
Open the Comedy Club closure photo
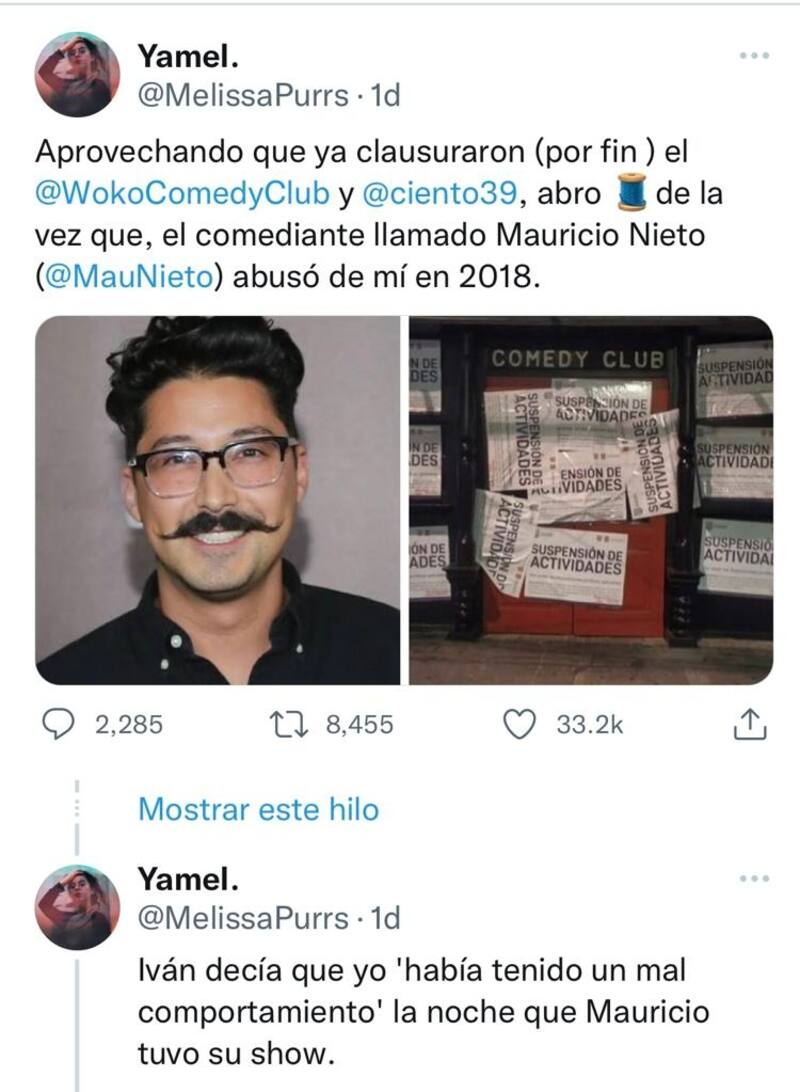click(590, 500)
